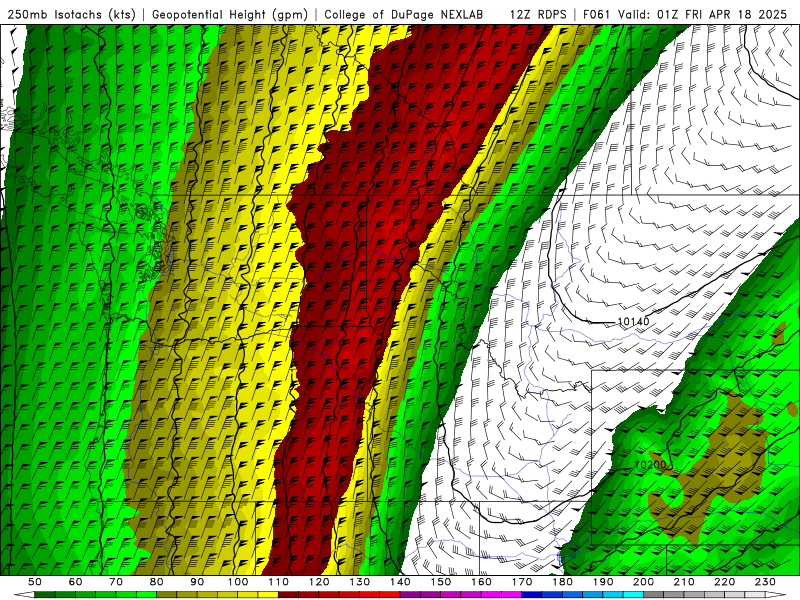Click the 230 value on the color scale
The width and height of the screenshot is (800, 600).
(x=765, y=582)
